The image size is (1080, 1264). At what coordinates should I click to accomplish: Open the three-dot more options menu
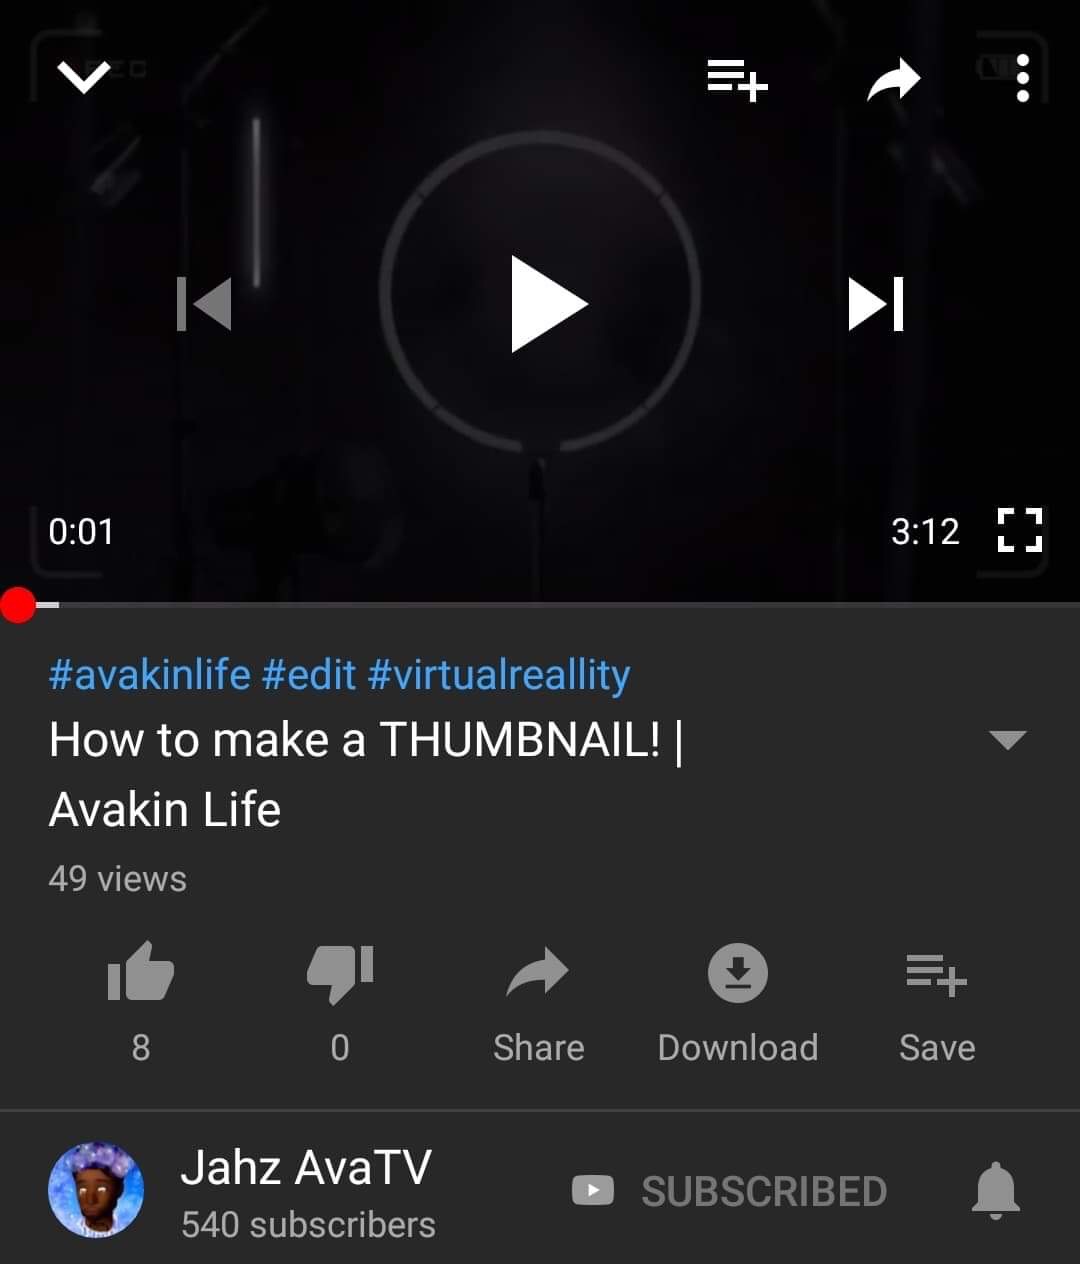[x=1022, y=78]
